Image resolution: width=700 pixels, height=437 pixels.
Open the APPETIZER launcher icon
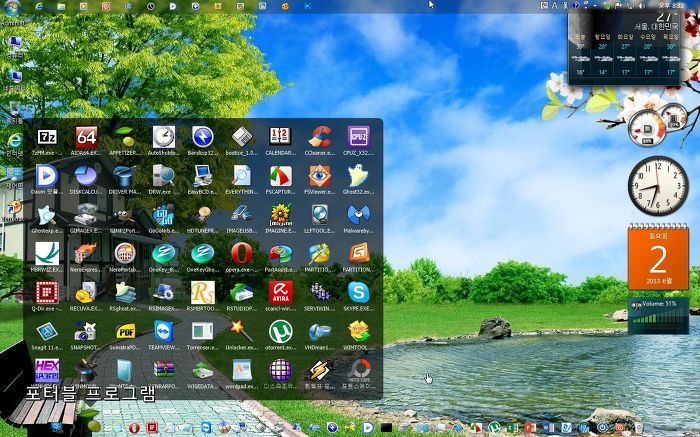(125, 137)
